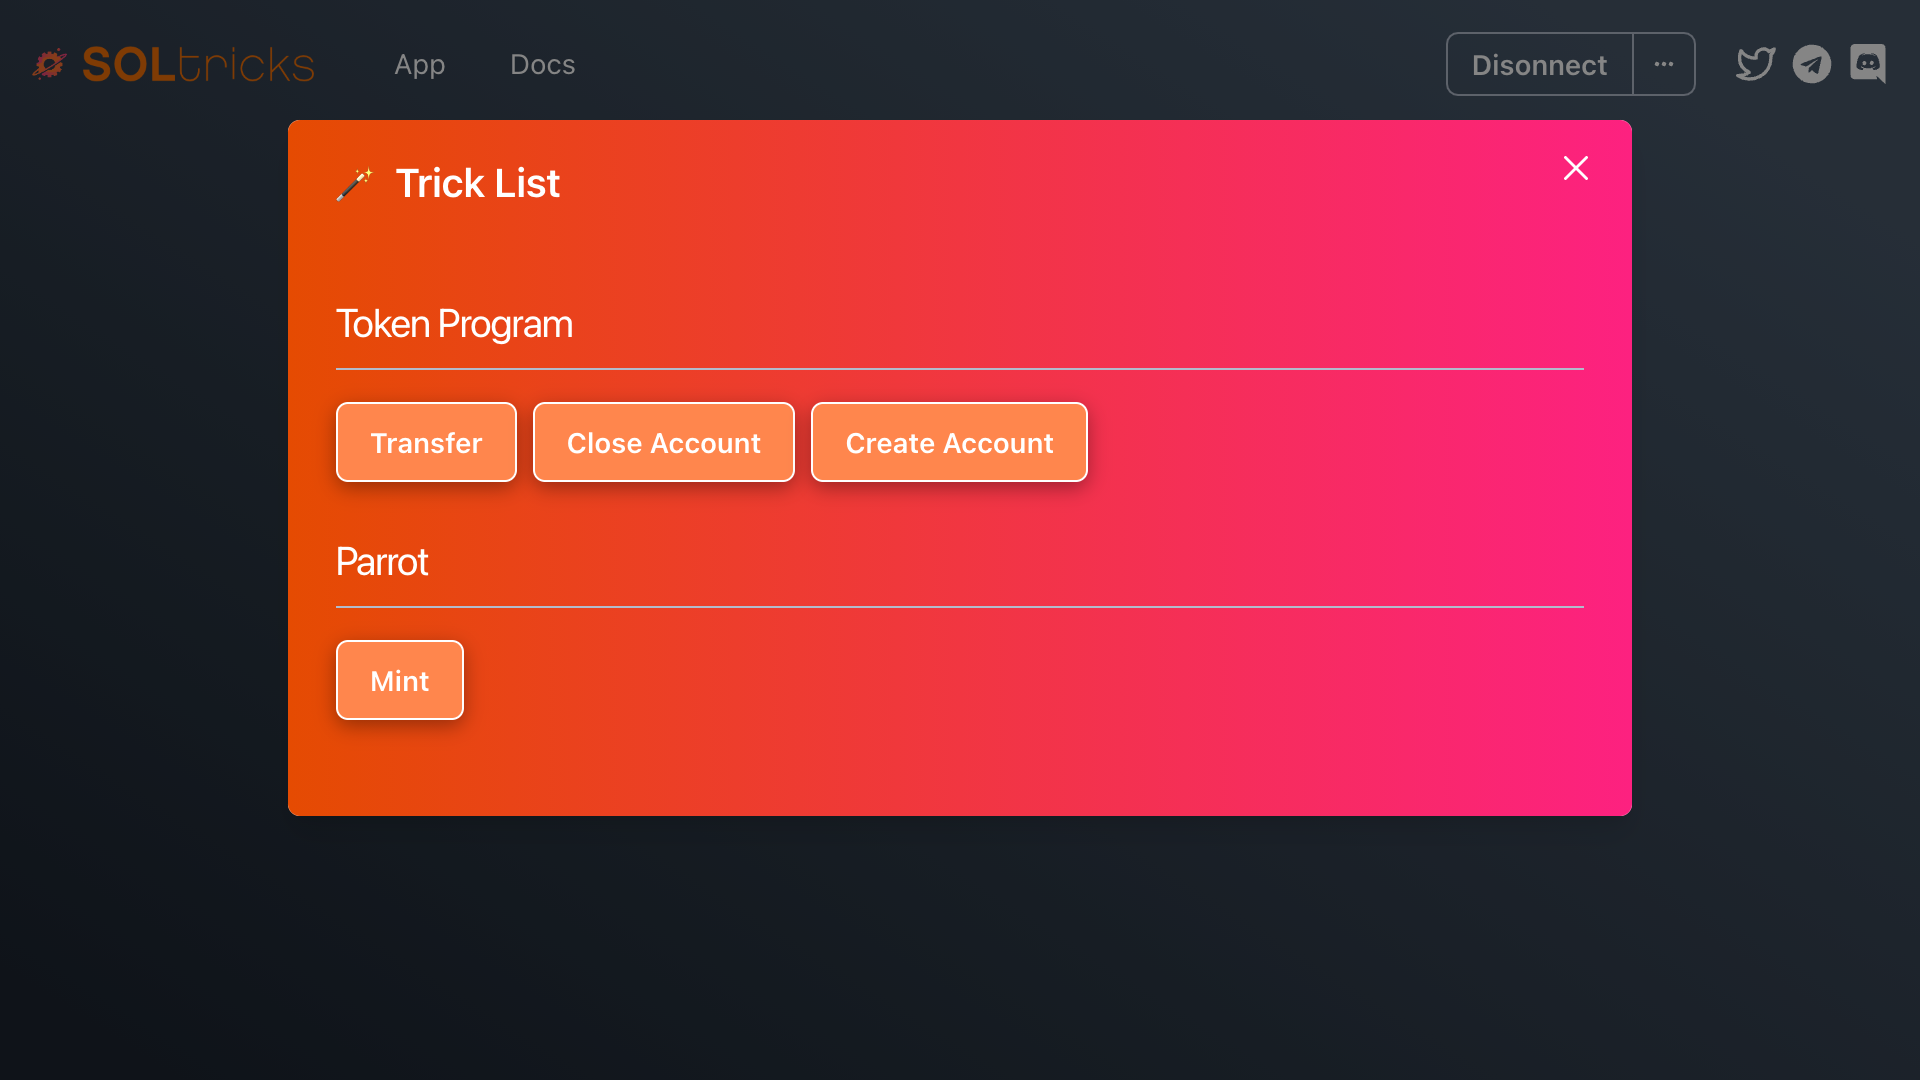The height and width of the screenshot is (1080, 1920).
Task: Select the Parrot Mint trick
Action: [x=399, y=680]
